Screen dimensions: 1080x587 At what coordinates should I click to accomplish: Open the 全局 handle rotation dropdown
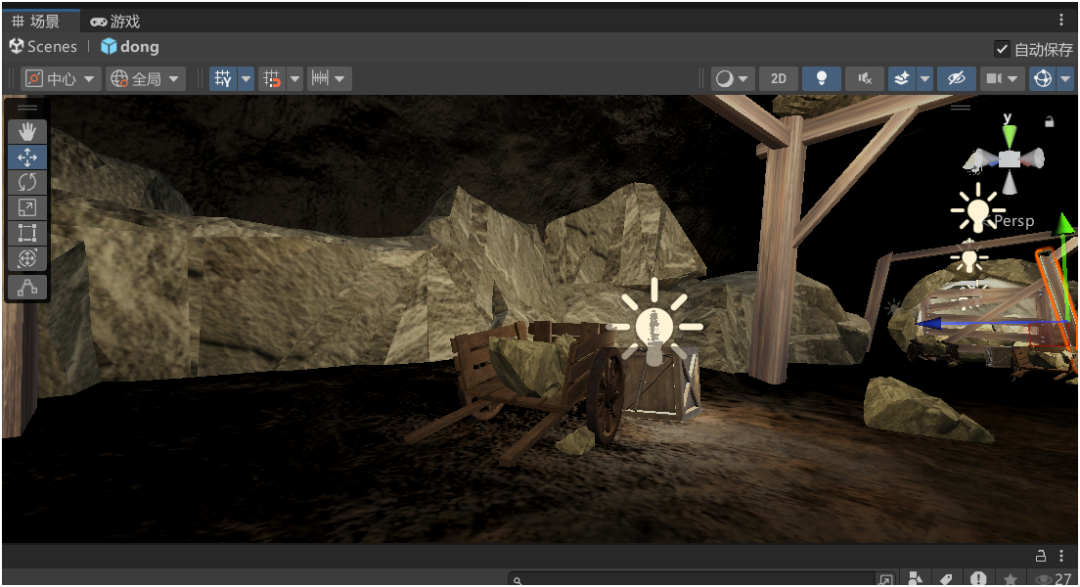coord(146,79)
